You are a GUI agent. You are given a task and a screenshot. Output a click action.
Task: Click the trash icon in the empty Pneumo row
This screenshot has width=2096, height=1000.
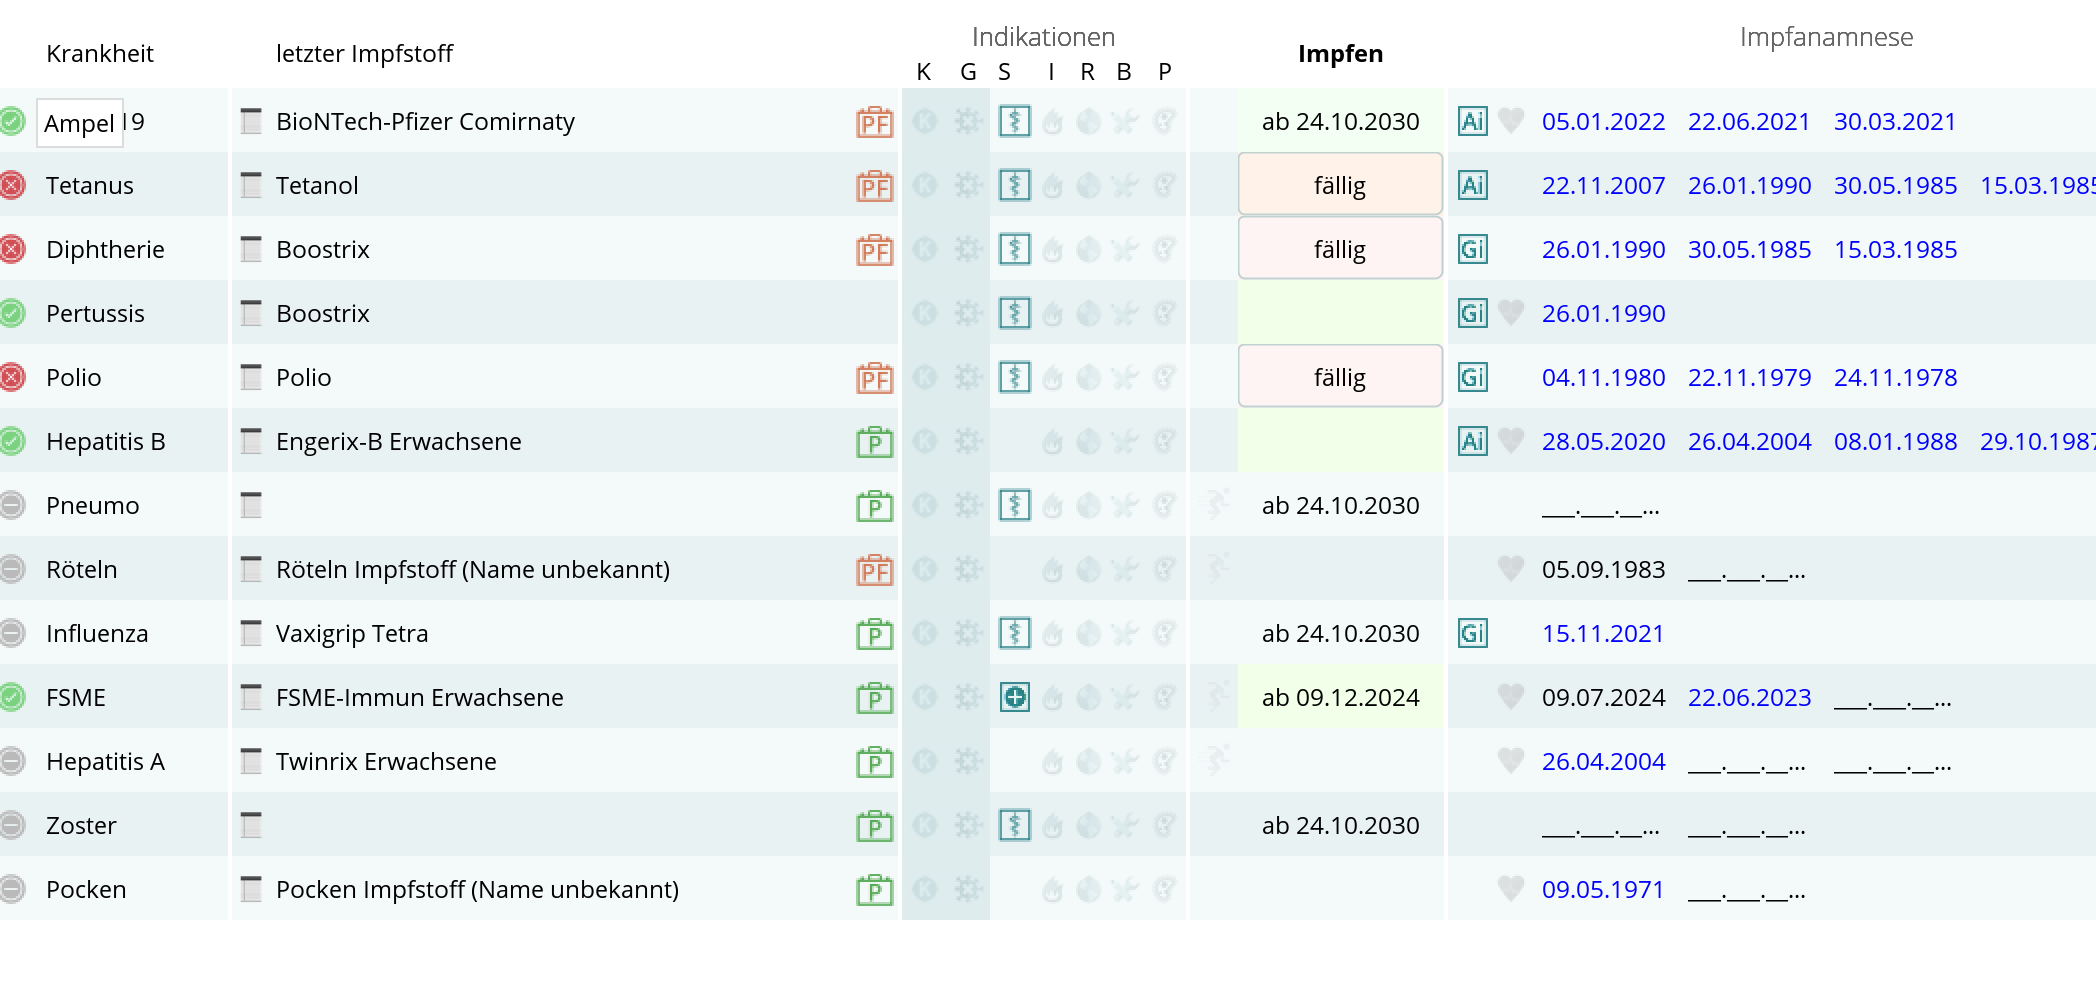pyautogui.click(x=251, y=505)
